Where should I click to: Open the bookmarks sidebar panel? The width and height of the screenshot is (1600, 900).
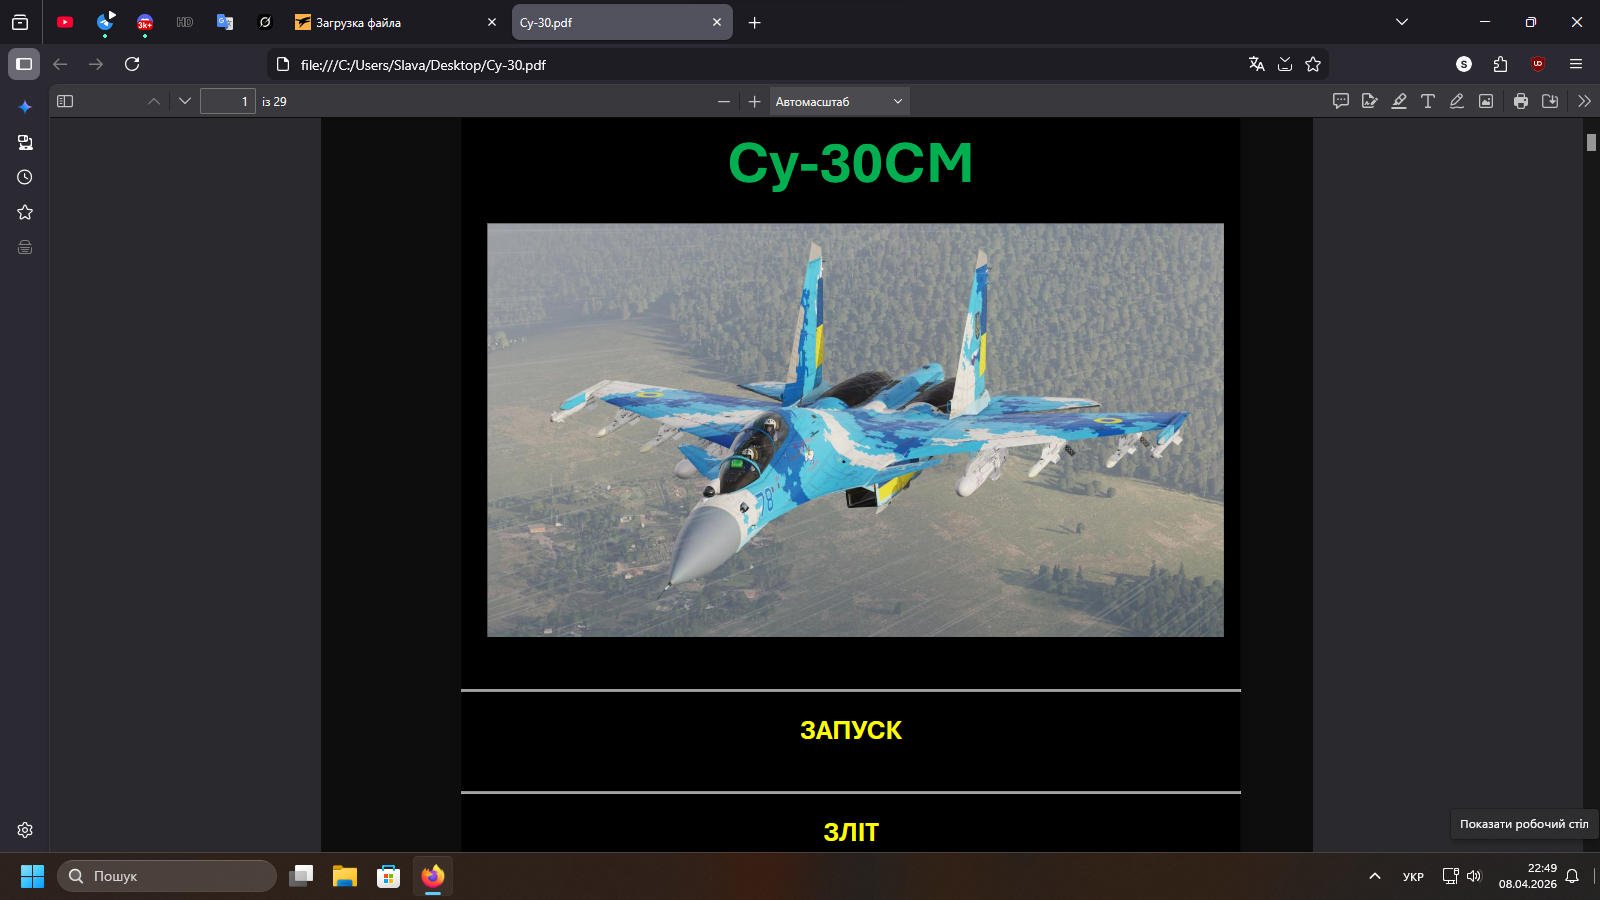[x=25, y=212]
